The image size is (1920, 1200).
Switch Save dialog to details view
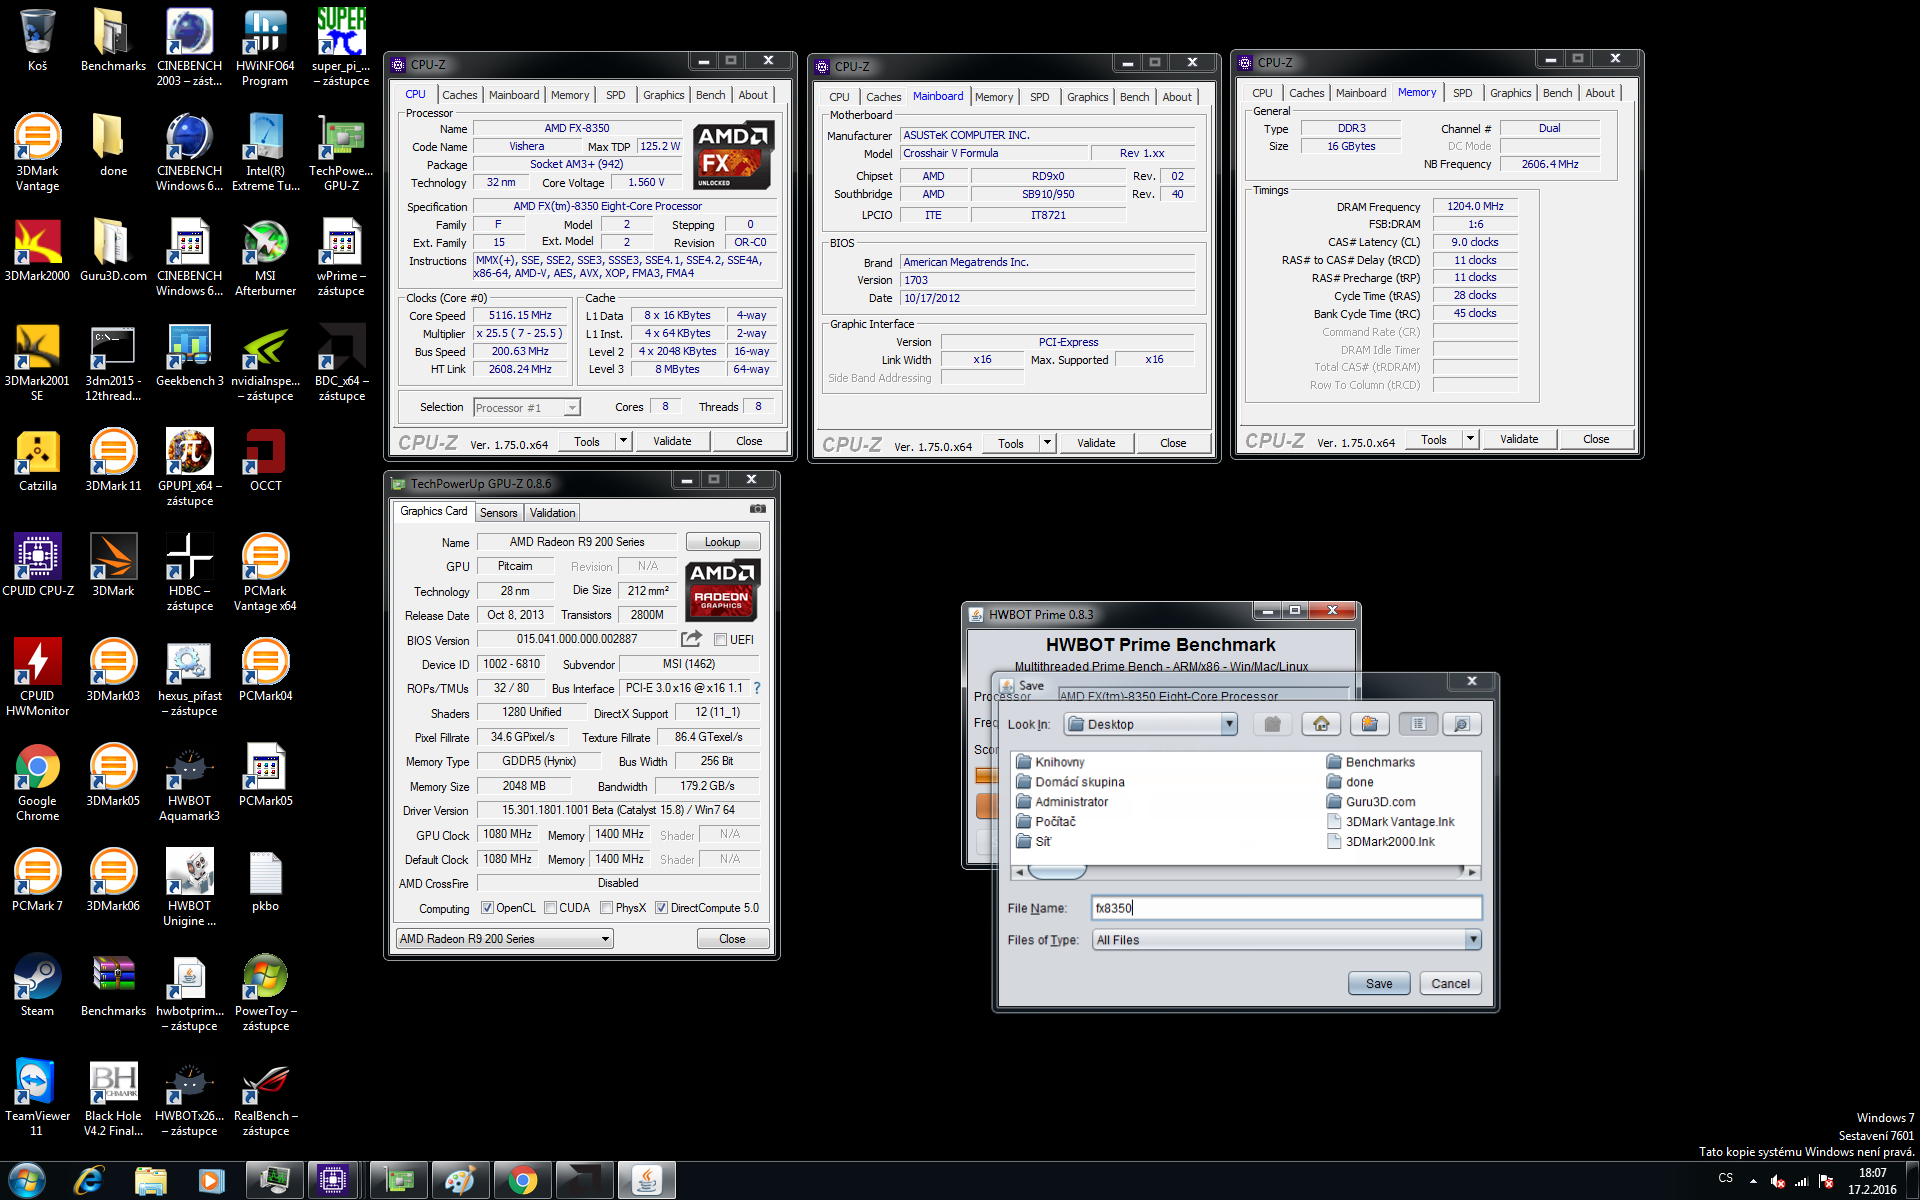click(1461, 724)
